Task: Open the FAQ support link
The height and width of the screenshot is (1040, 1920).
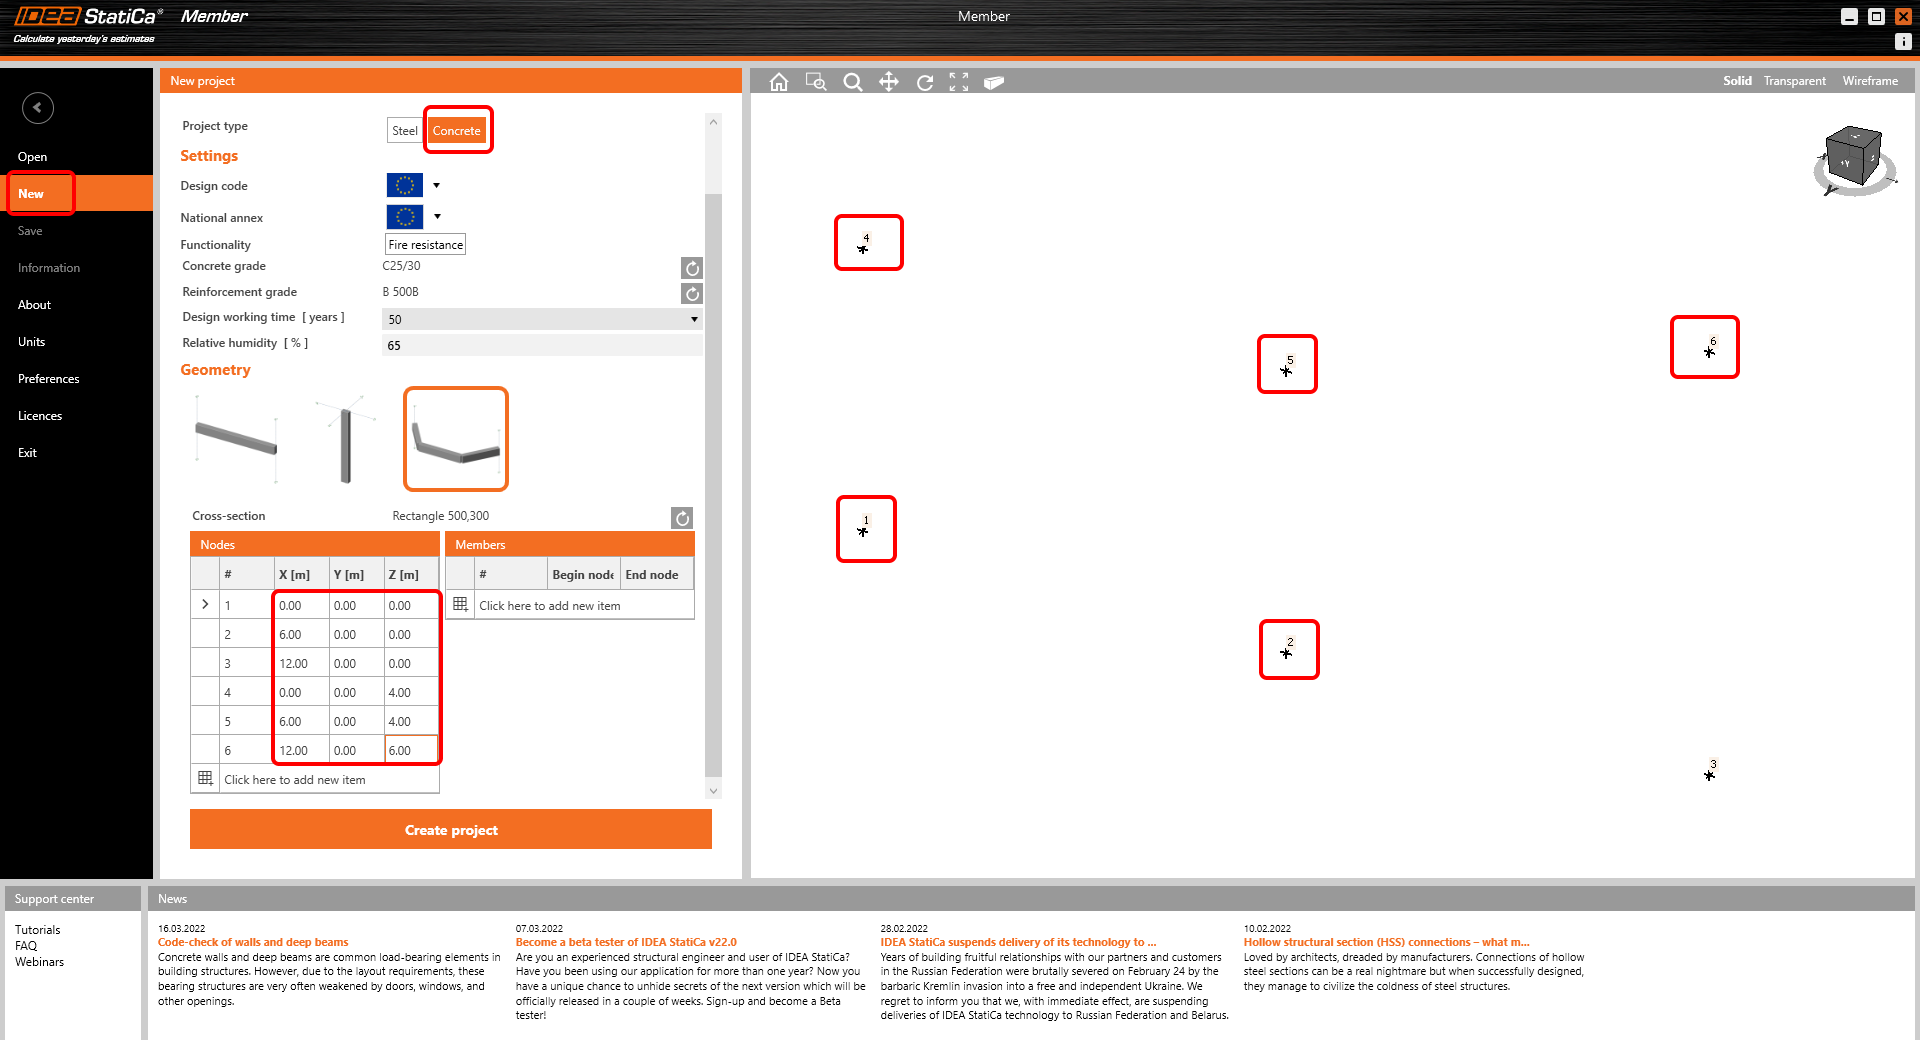Action: click(26, 946)
